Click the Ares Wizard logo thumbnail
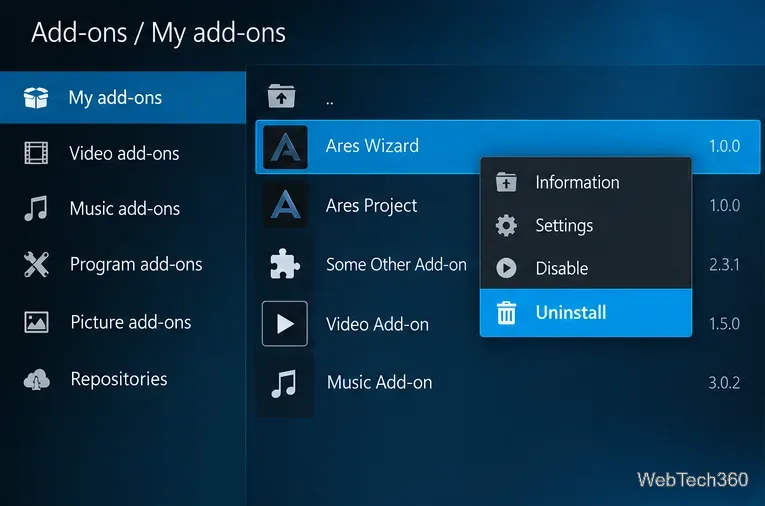Image resolution: width=765 pixels, height=506 pixels. click(285, 147)
